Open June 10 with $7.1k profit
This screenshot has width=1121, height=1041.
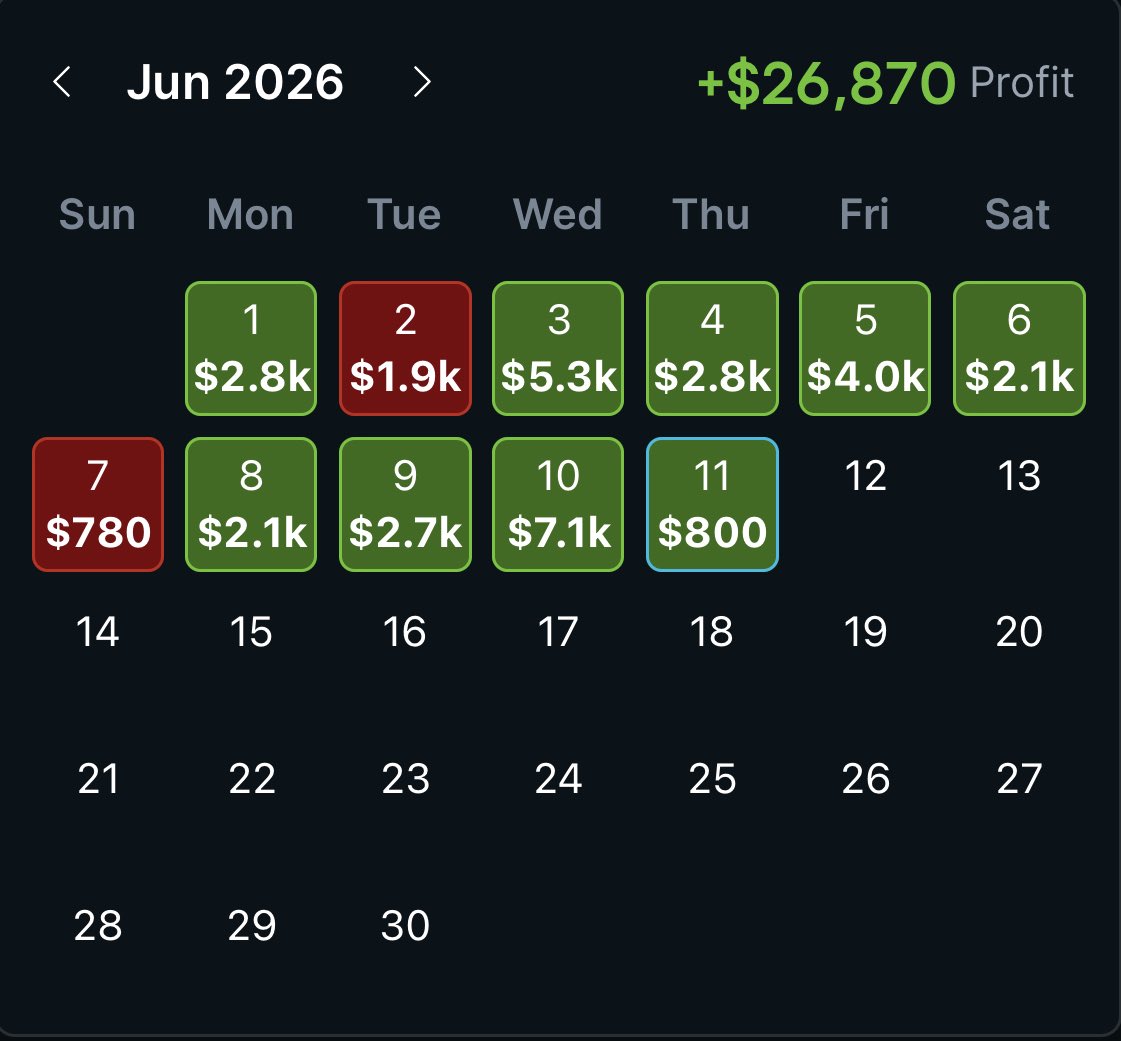pyautogui.click(x=558, y=504)
